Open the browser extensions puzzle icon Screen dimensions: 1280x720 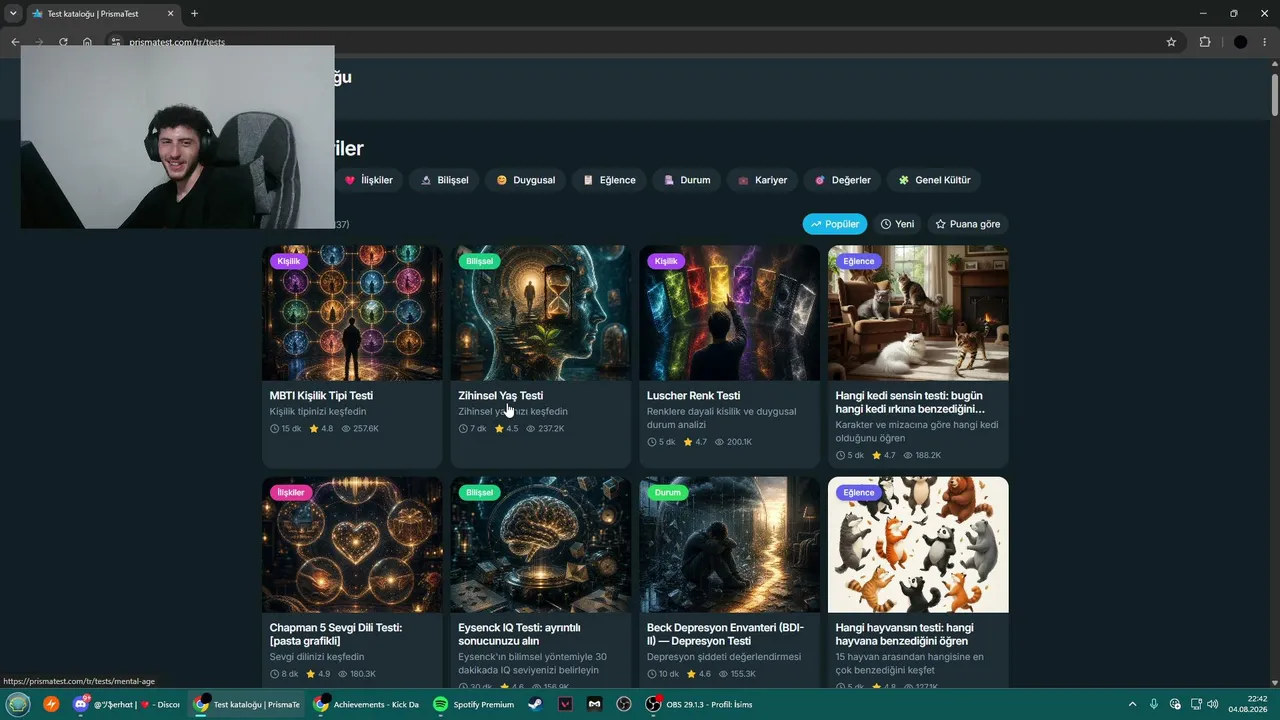[x=1204, y=42]
